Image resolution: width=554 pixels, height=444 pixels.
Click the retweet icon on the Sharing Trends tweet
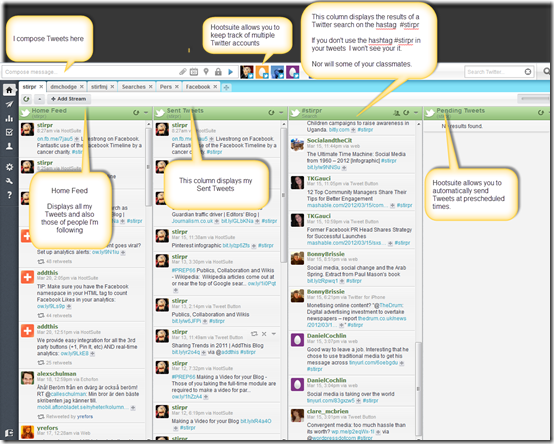pyautogui.click(x=254, y=333)
